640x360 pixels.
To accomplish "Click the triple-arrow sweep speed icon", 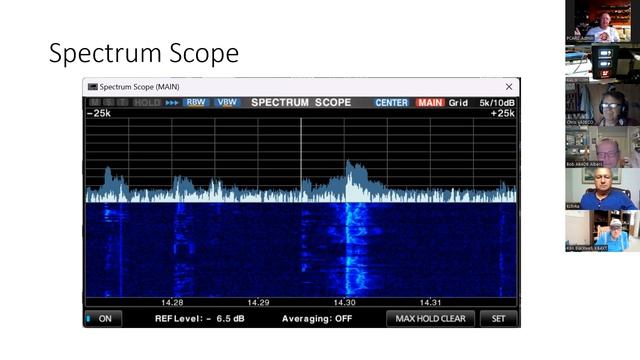I will 172,103.
